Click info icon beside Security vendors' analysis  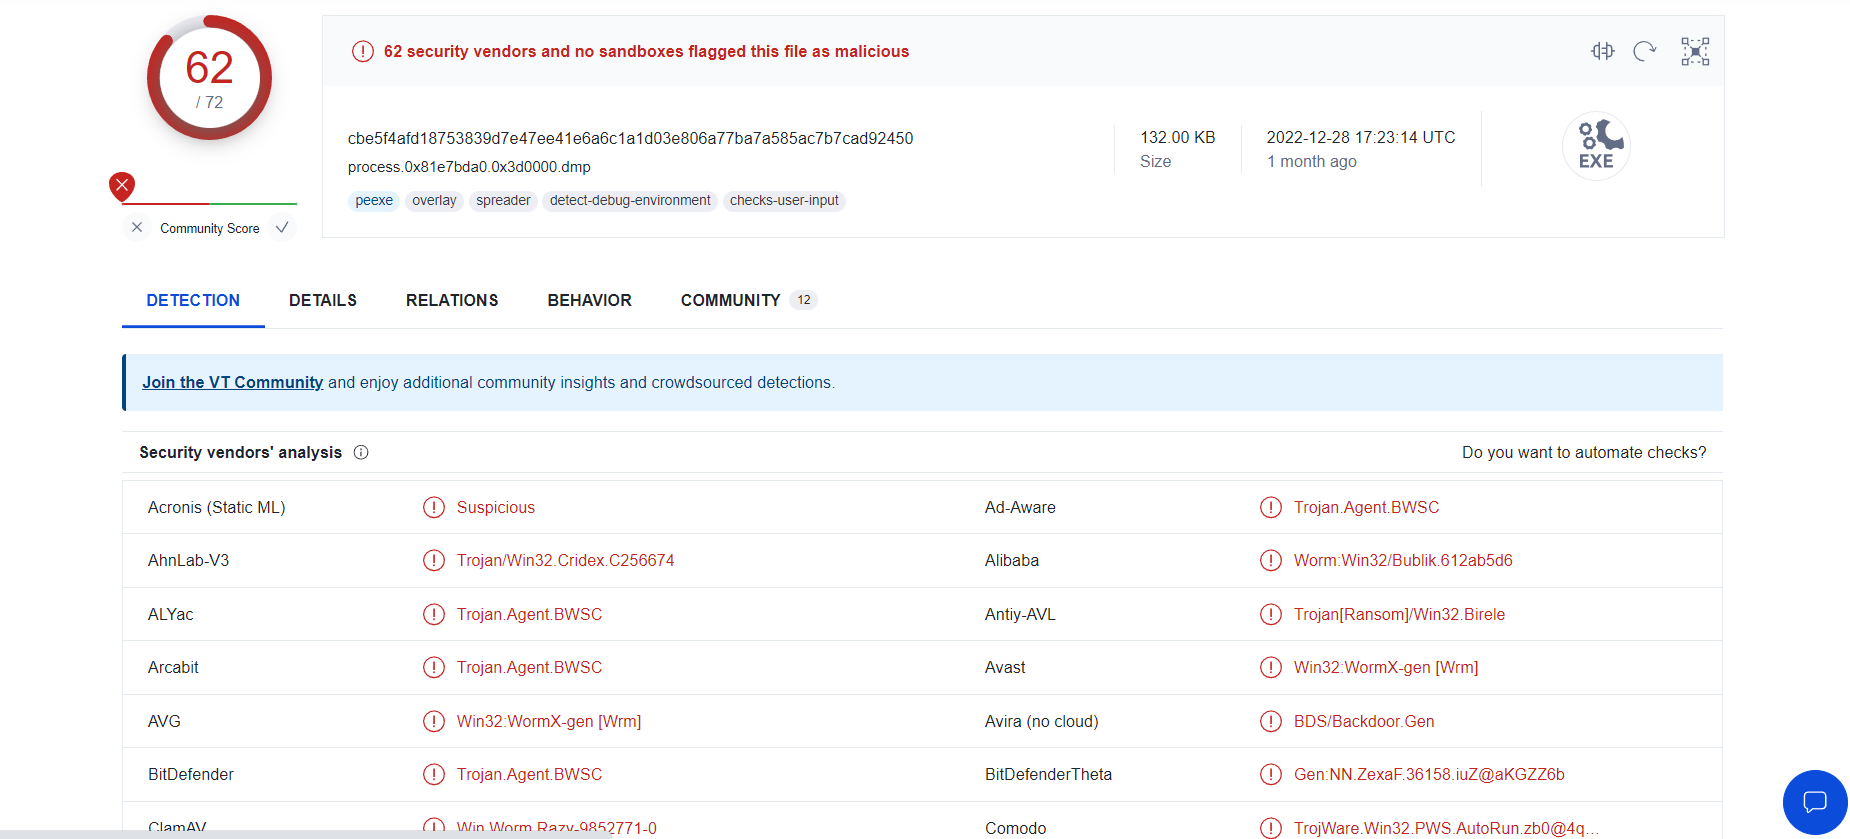(x=361, y=452)
